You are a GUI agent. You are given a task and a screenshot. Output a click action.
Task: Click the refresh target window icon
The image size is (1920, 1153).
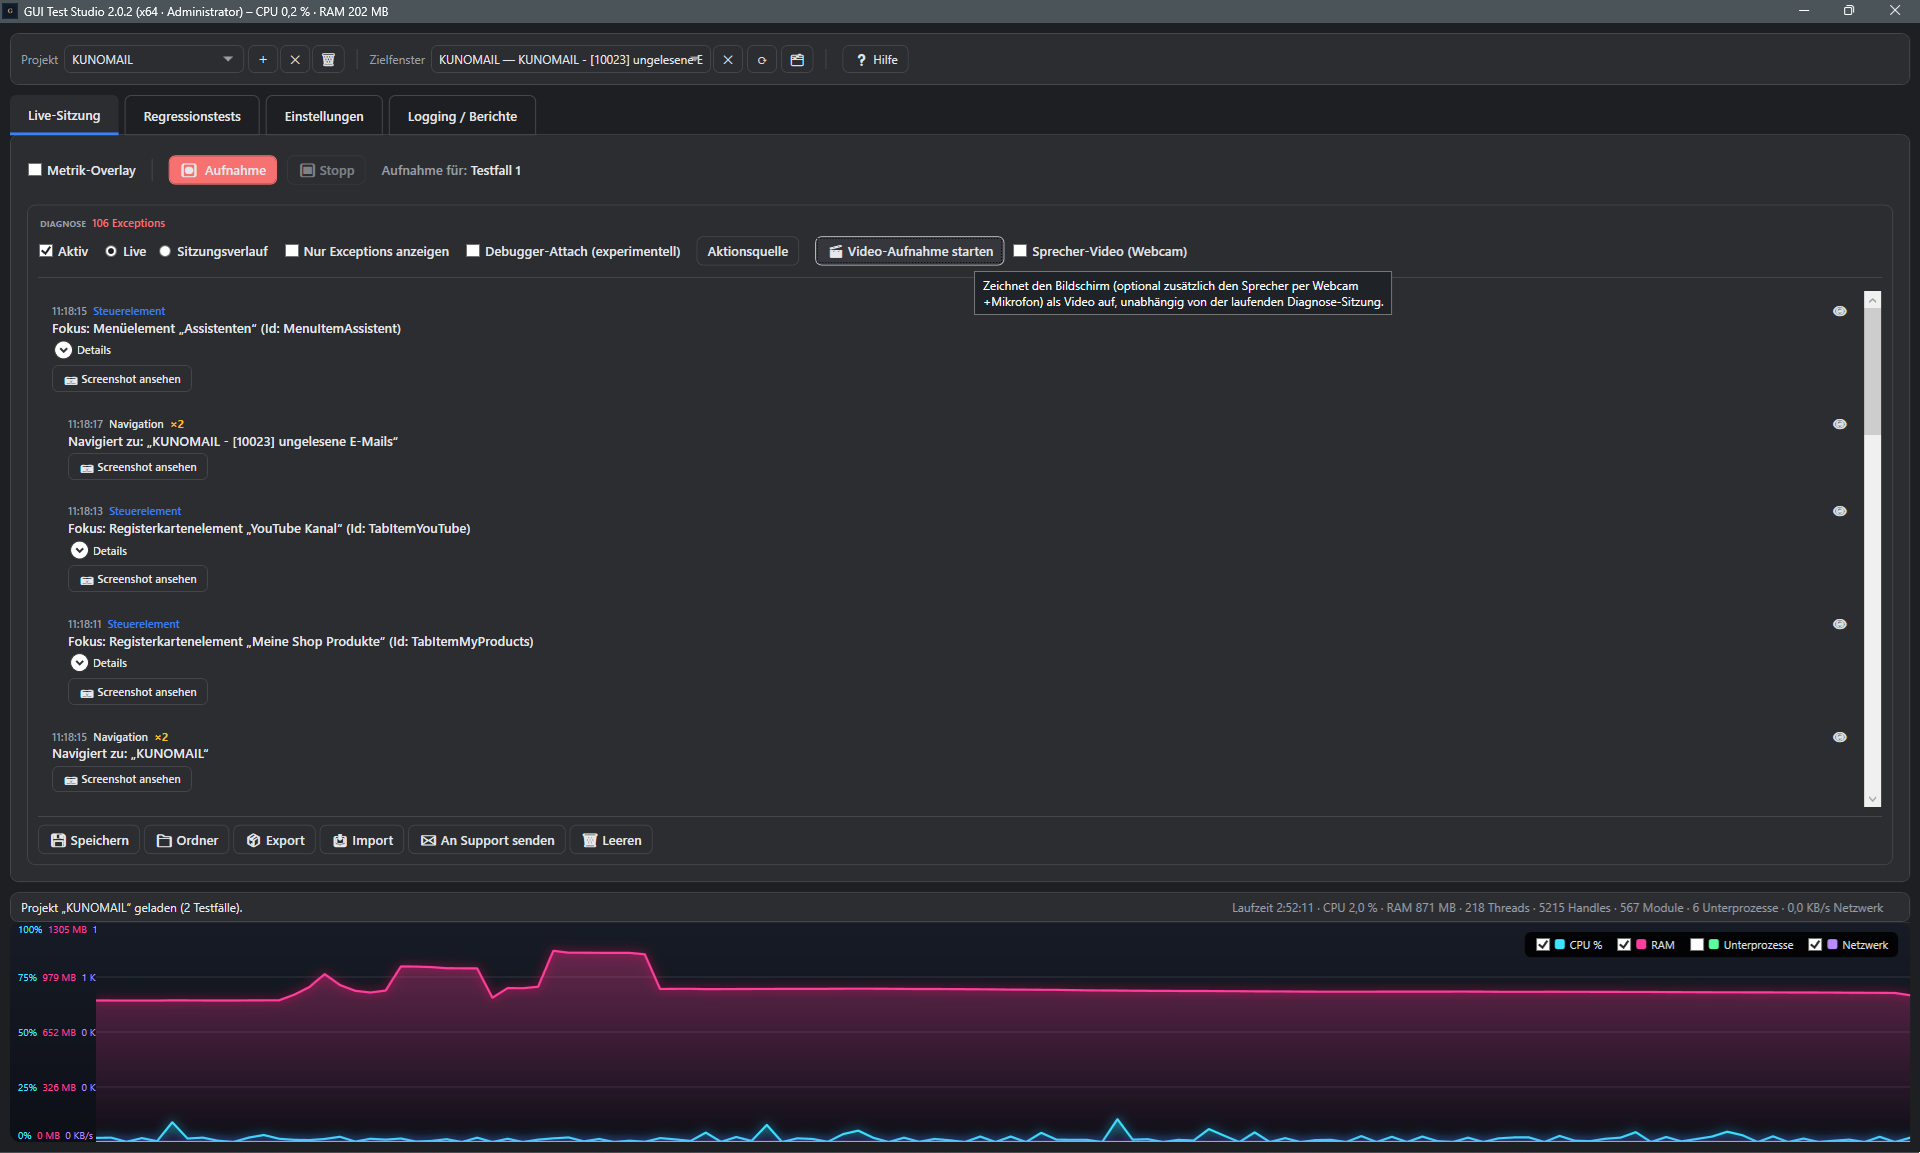(x=762, y=60)
